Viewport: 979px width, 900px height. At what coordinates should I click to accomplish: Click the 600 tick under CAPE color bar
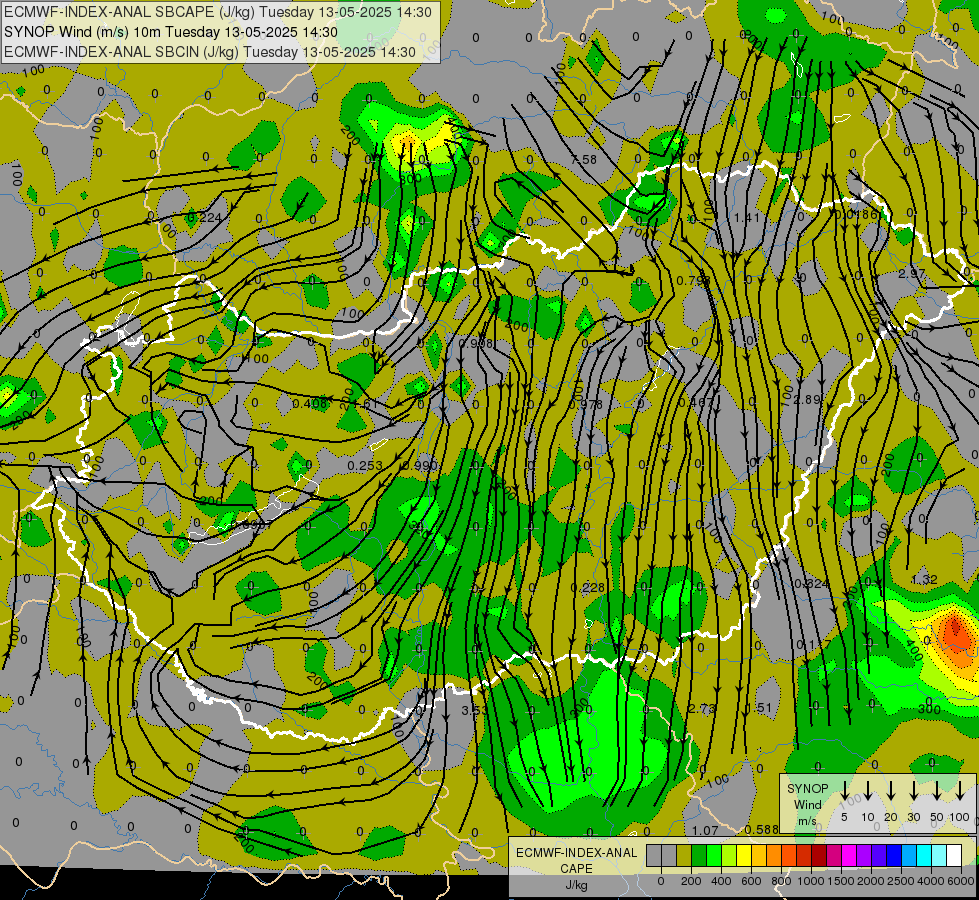751,881
